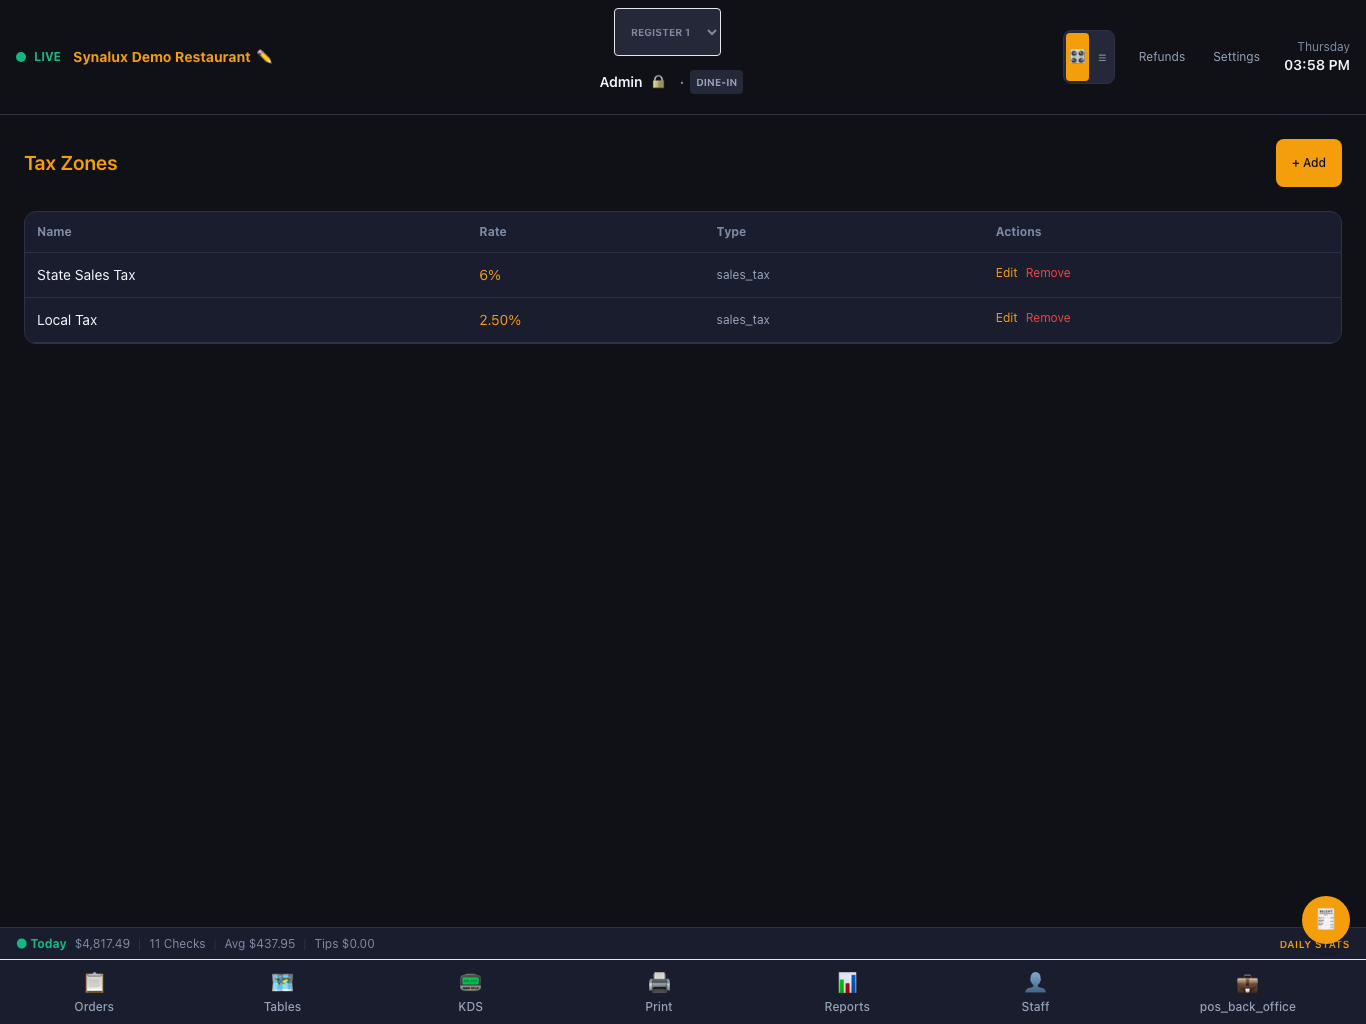The width and height of the screenshot is (1366, 1024).
Task: Click the lock icon next to Admin
Action: [x=658, y=82]
